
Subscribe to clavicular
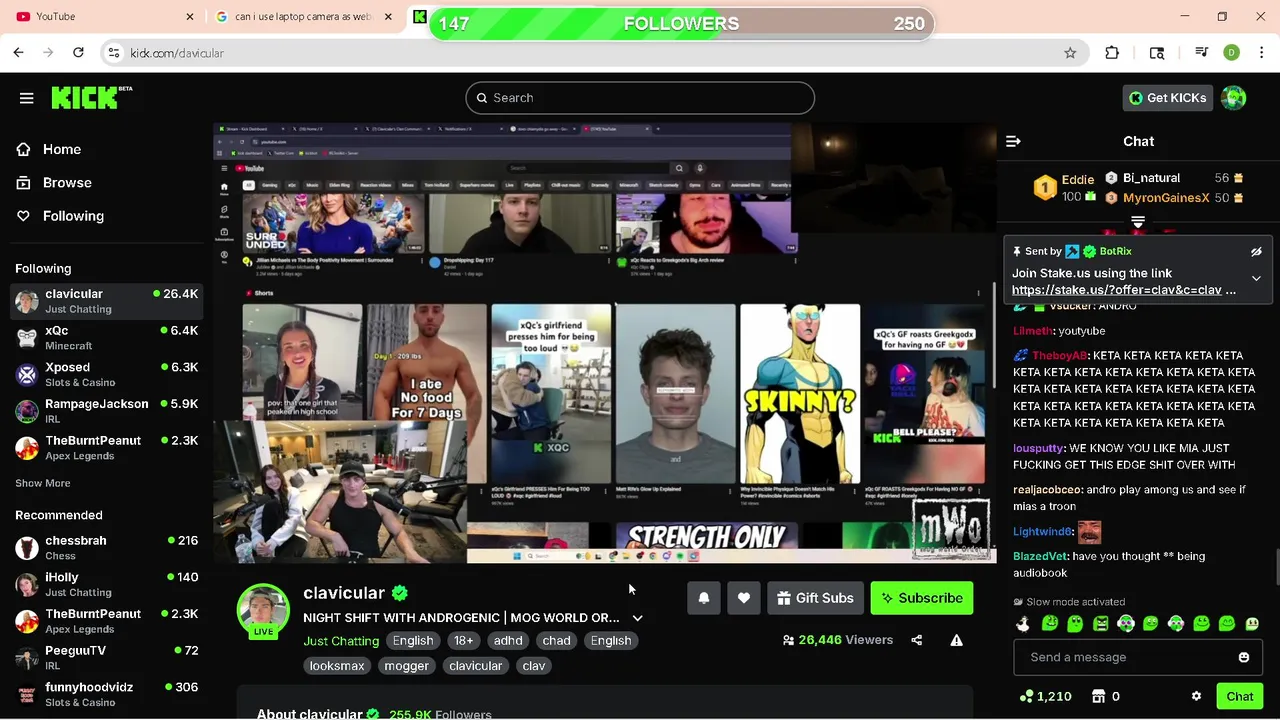922,598
